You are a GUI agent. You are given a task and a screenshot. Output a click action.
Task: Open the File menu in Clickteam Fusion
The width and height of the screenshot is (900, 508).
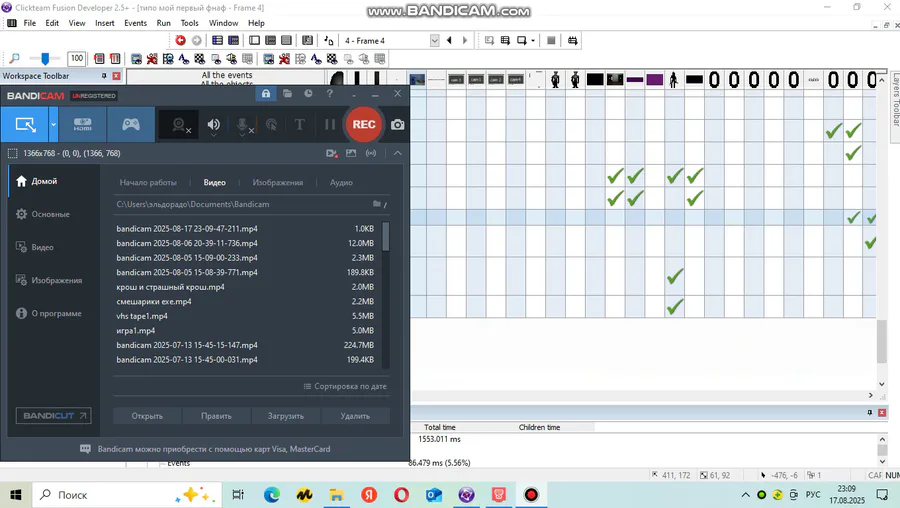pos(30,23)
